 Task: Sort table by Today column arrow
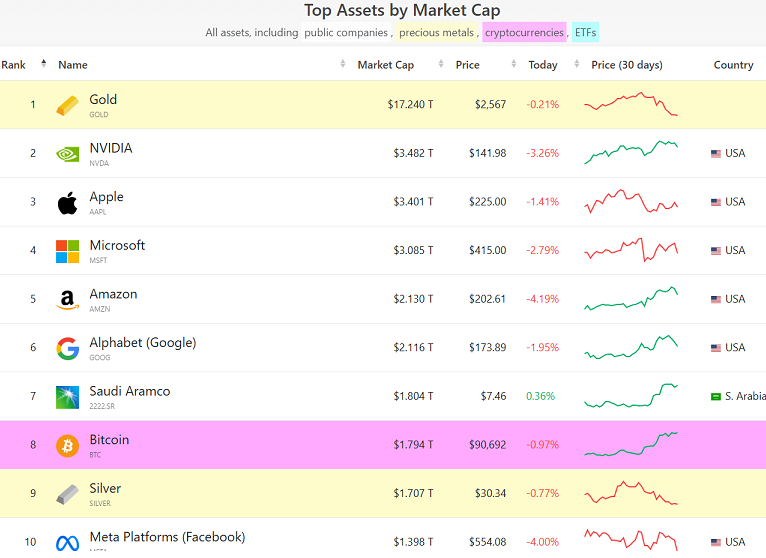[x=576, y=64]
